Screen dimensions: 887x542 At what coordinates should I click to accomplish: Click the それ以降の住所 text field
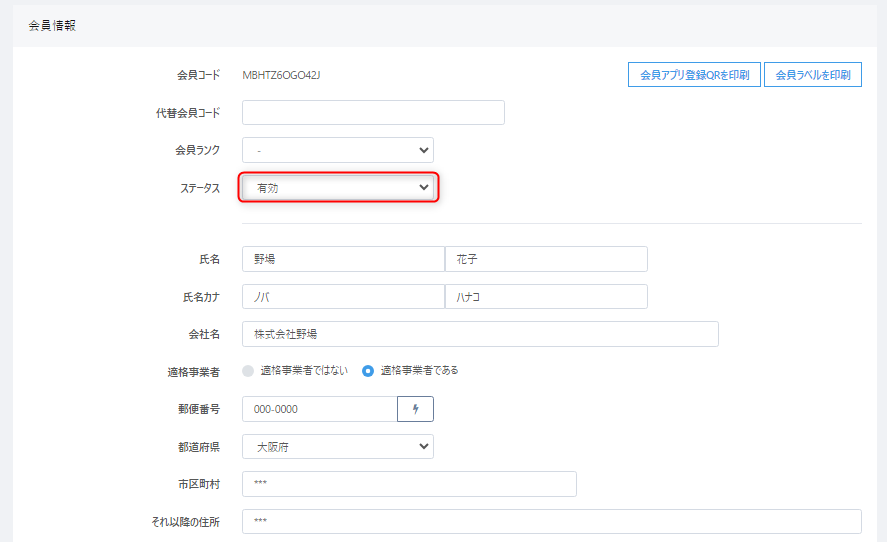coord(551,521)
